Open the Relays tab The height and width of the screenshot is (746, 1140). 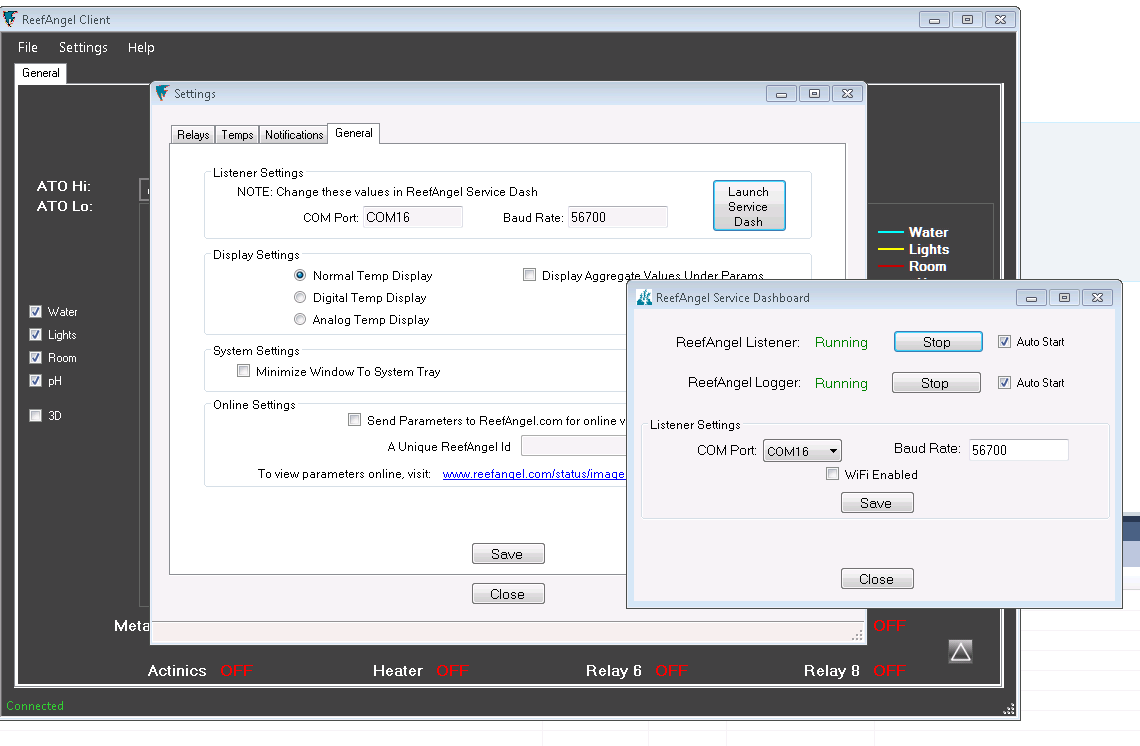point(193,135)
